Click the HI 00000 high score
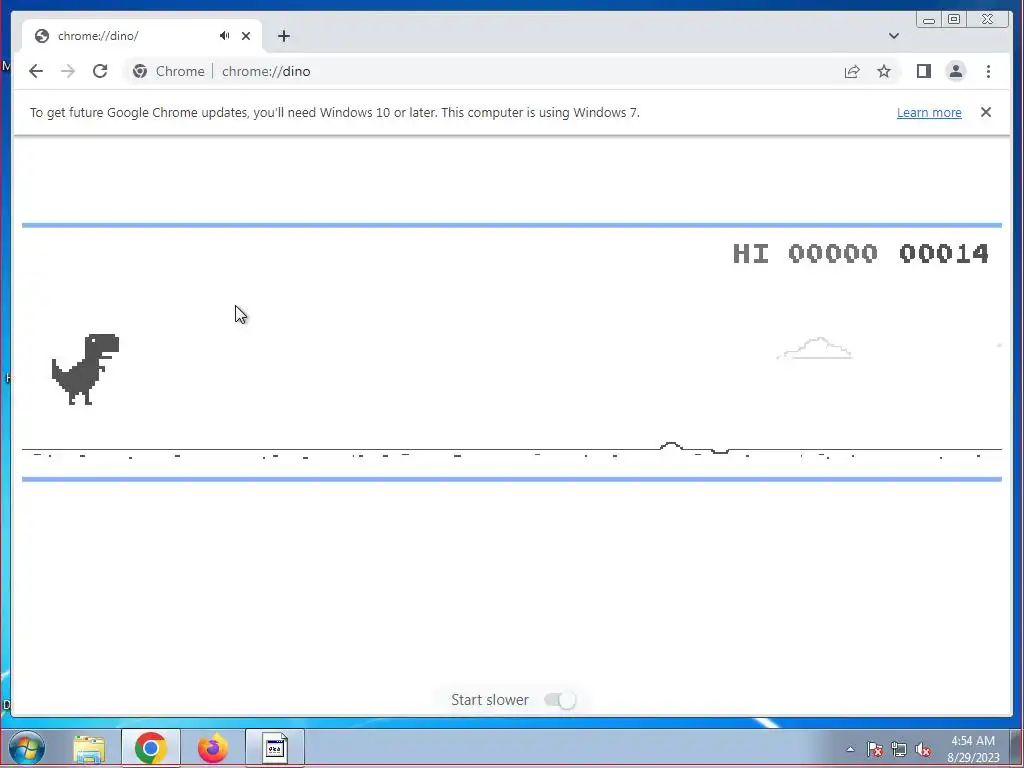Screen dimensions: 1024x768 (805, 253)
